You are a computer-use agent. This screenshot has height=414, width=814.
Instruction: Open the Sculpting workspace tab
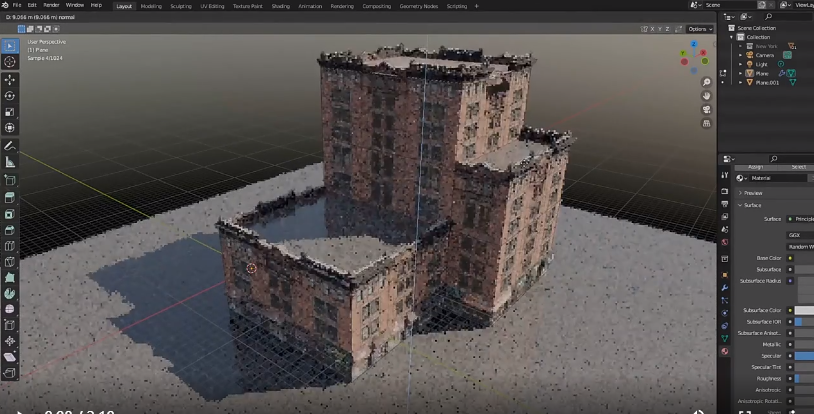180,6
